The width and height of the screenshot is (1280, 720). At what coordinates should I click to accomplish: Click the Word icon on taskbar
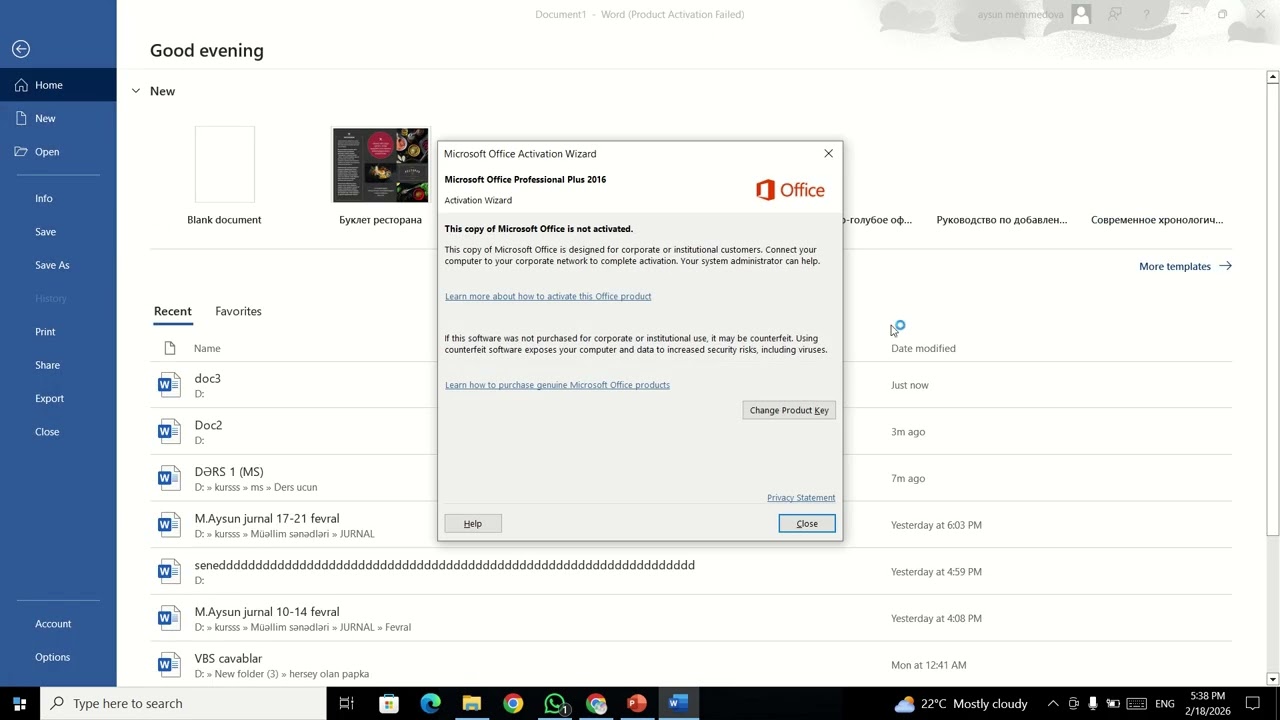[x=678, y=704]
